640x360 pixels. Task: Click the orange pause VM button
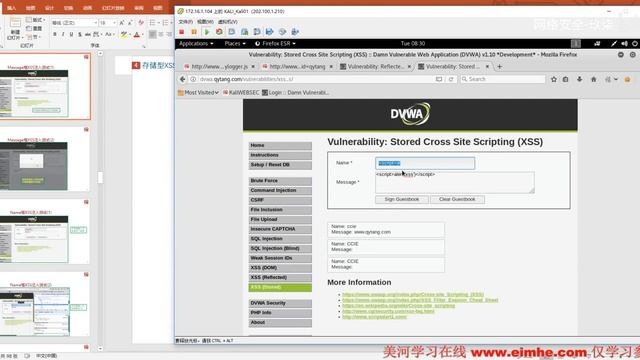(x=194, y=32)
